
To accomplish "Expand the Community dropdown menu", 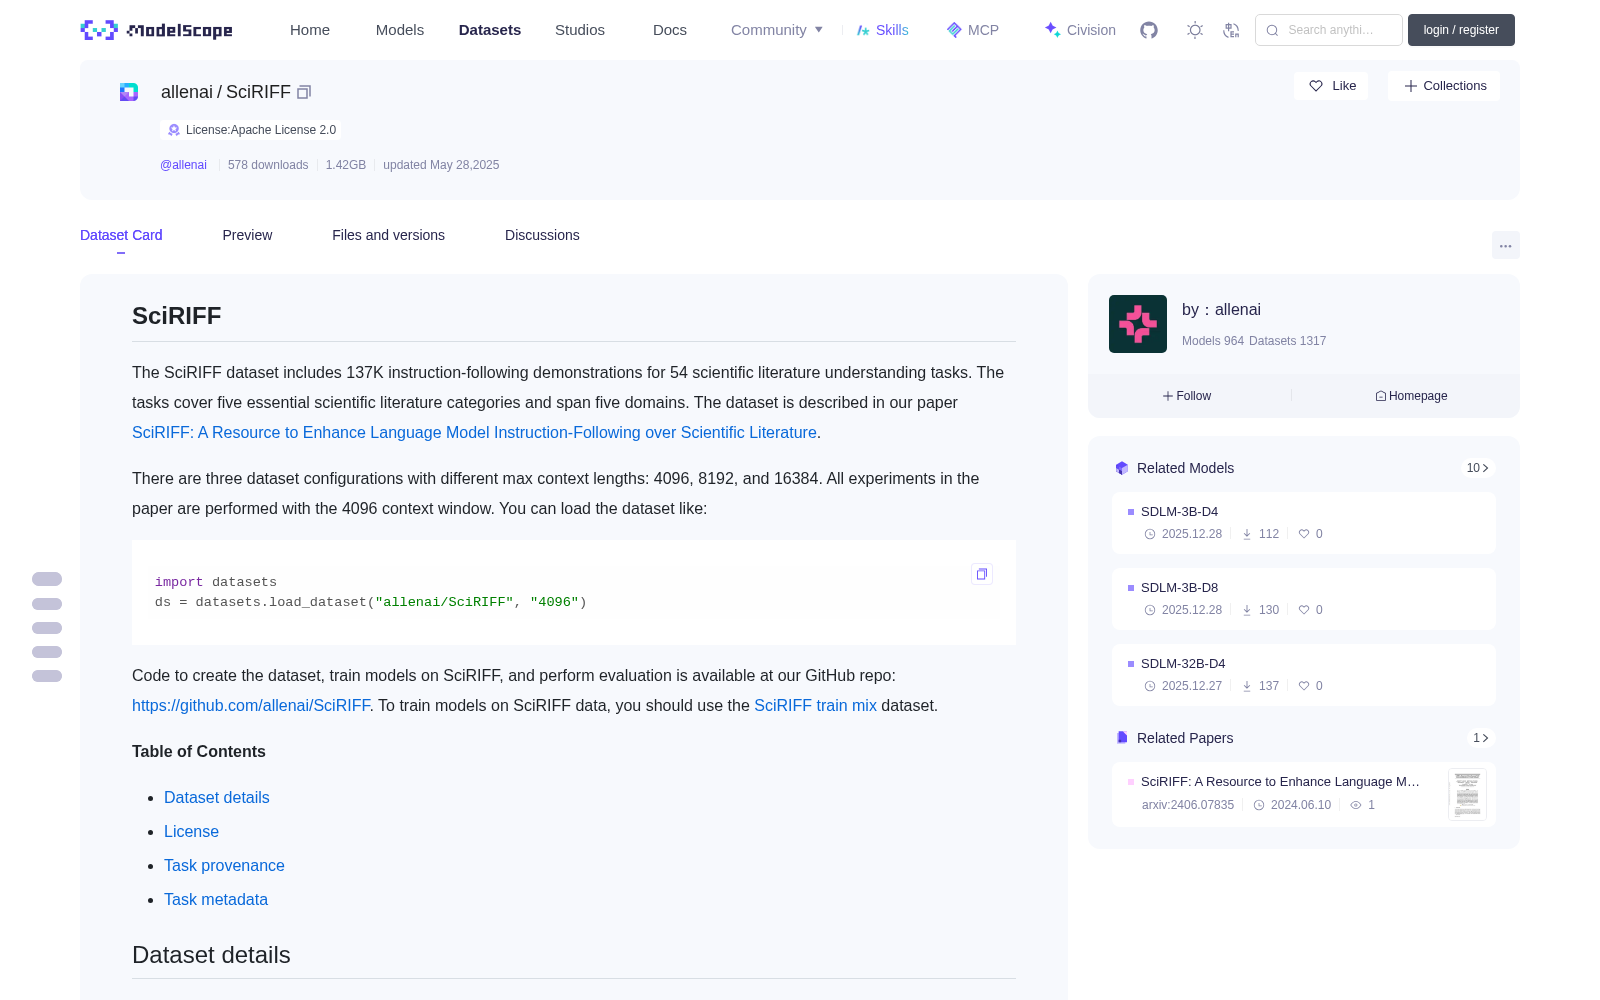I will click(777, 30).
